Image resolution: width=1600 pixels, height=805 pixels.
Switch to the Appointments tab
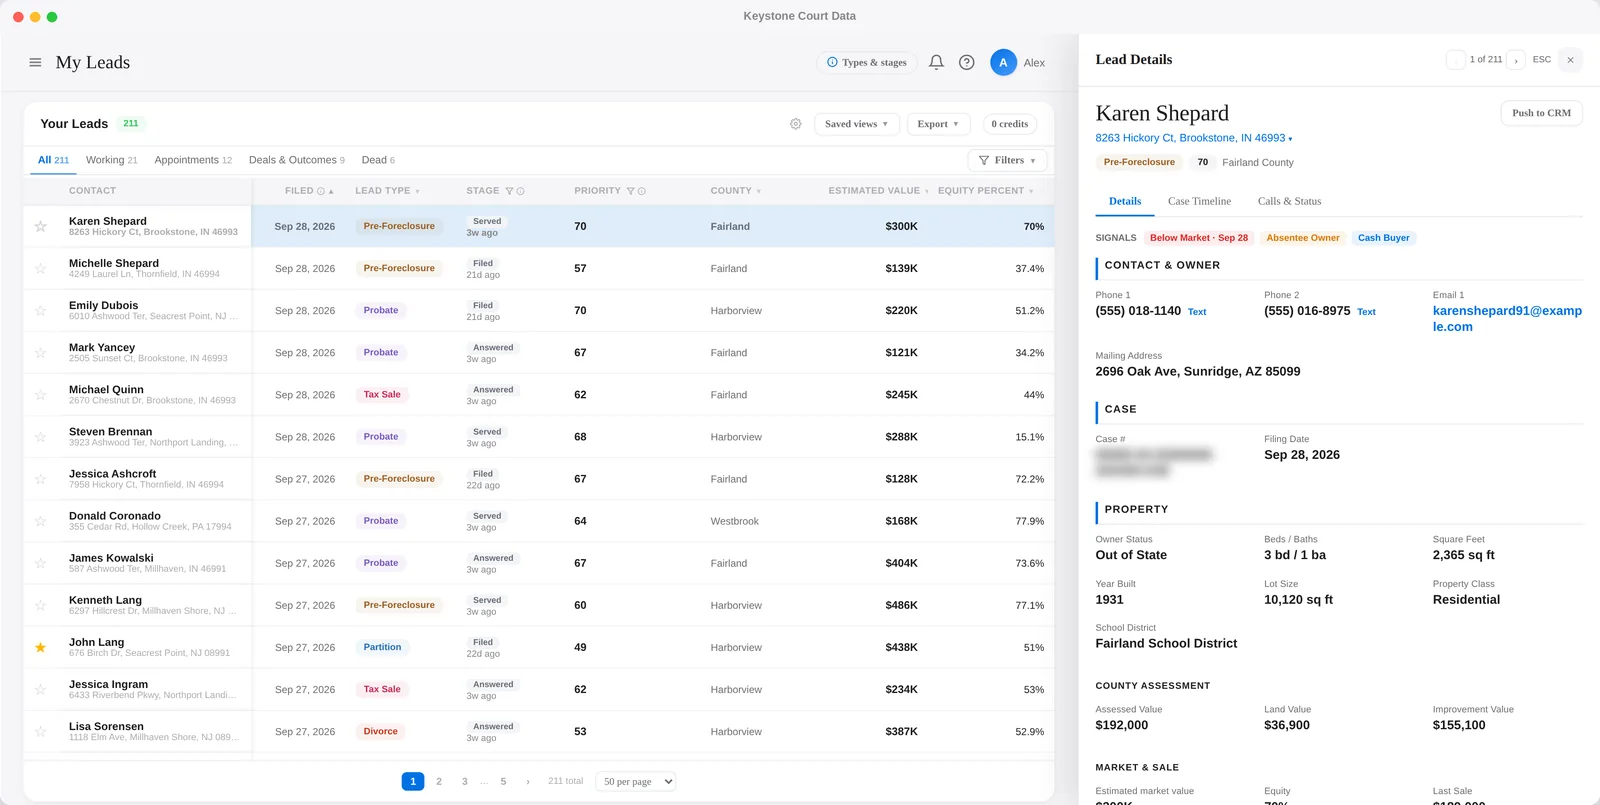tap(193, 160)
